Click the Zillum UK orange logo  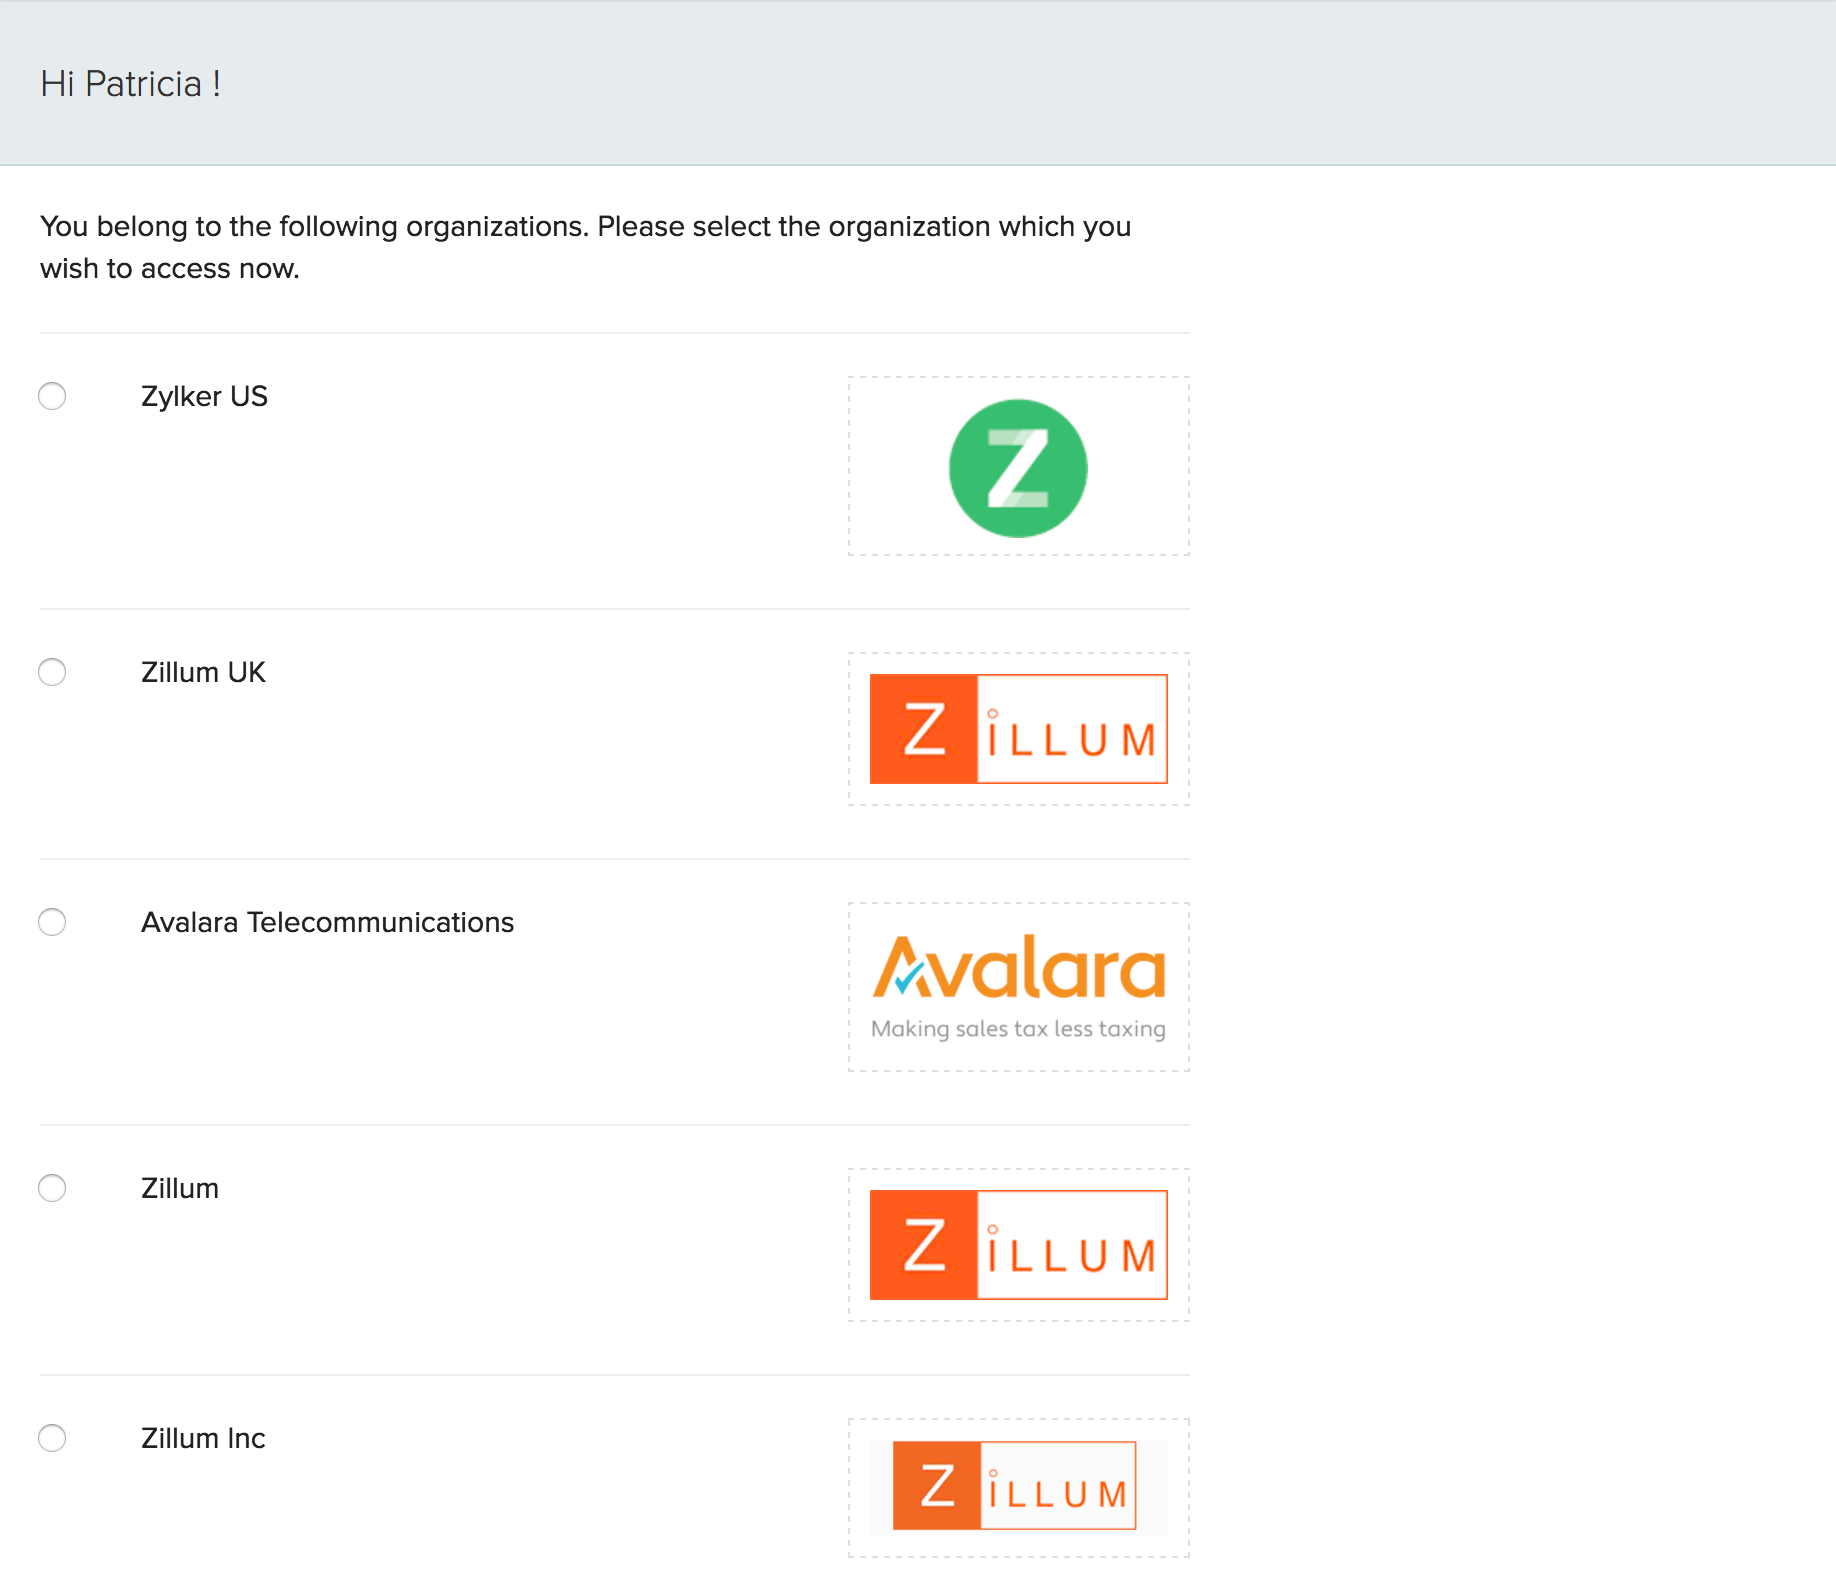click(x=1017, y=728)
